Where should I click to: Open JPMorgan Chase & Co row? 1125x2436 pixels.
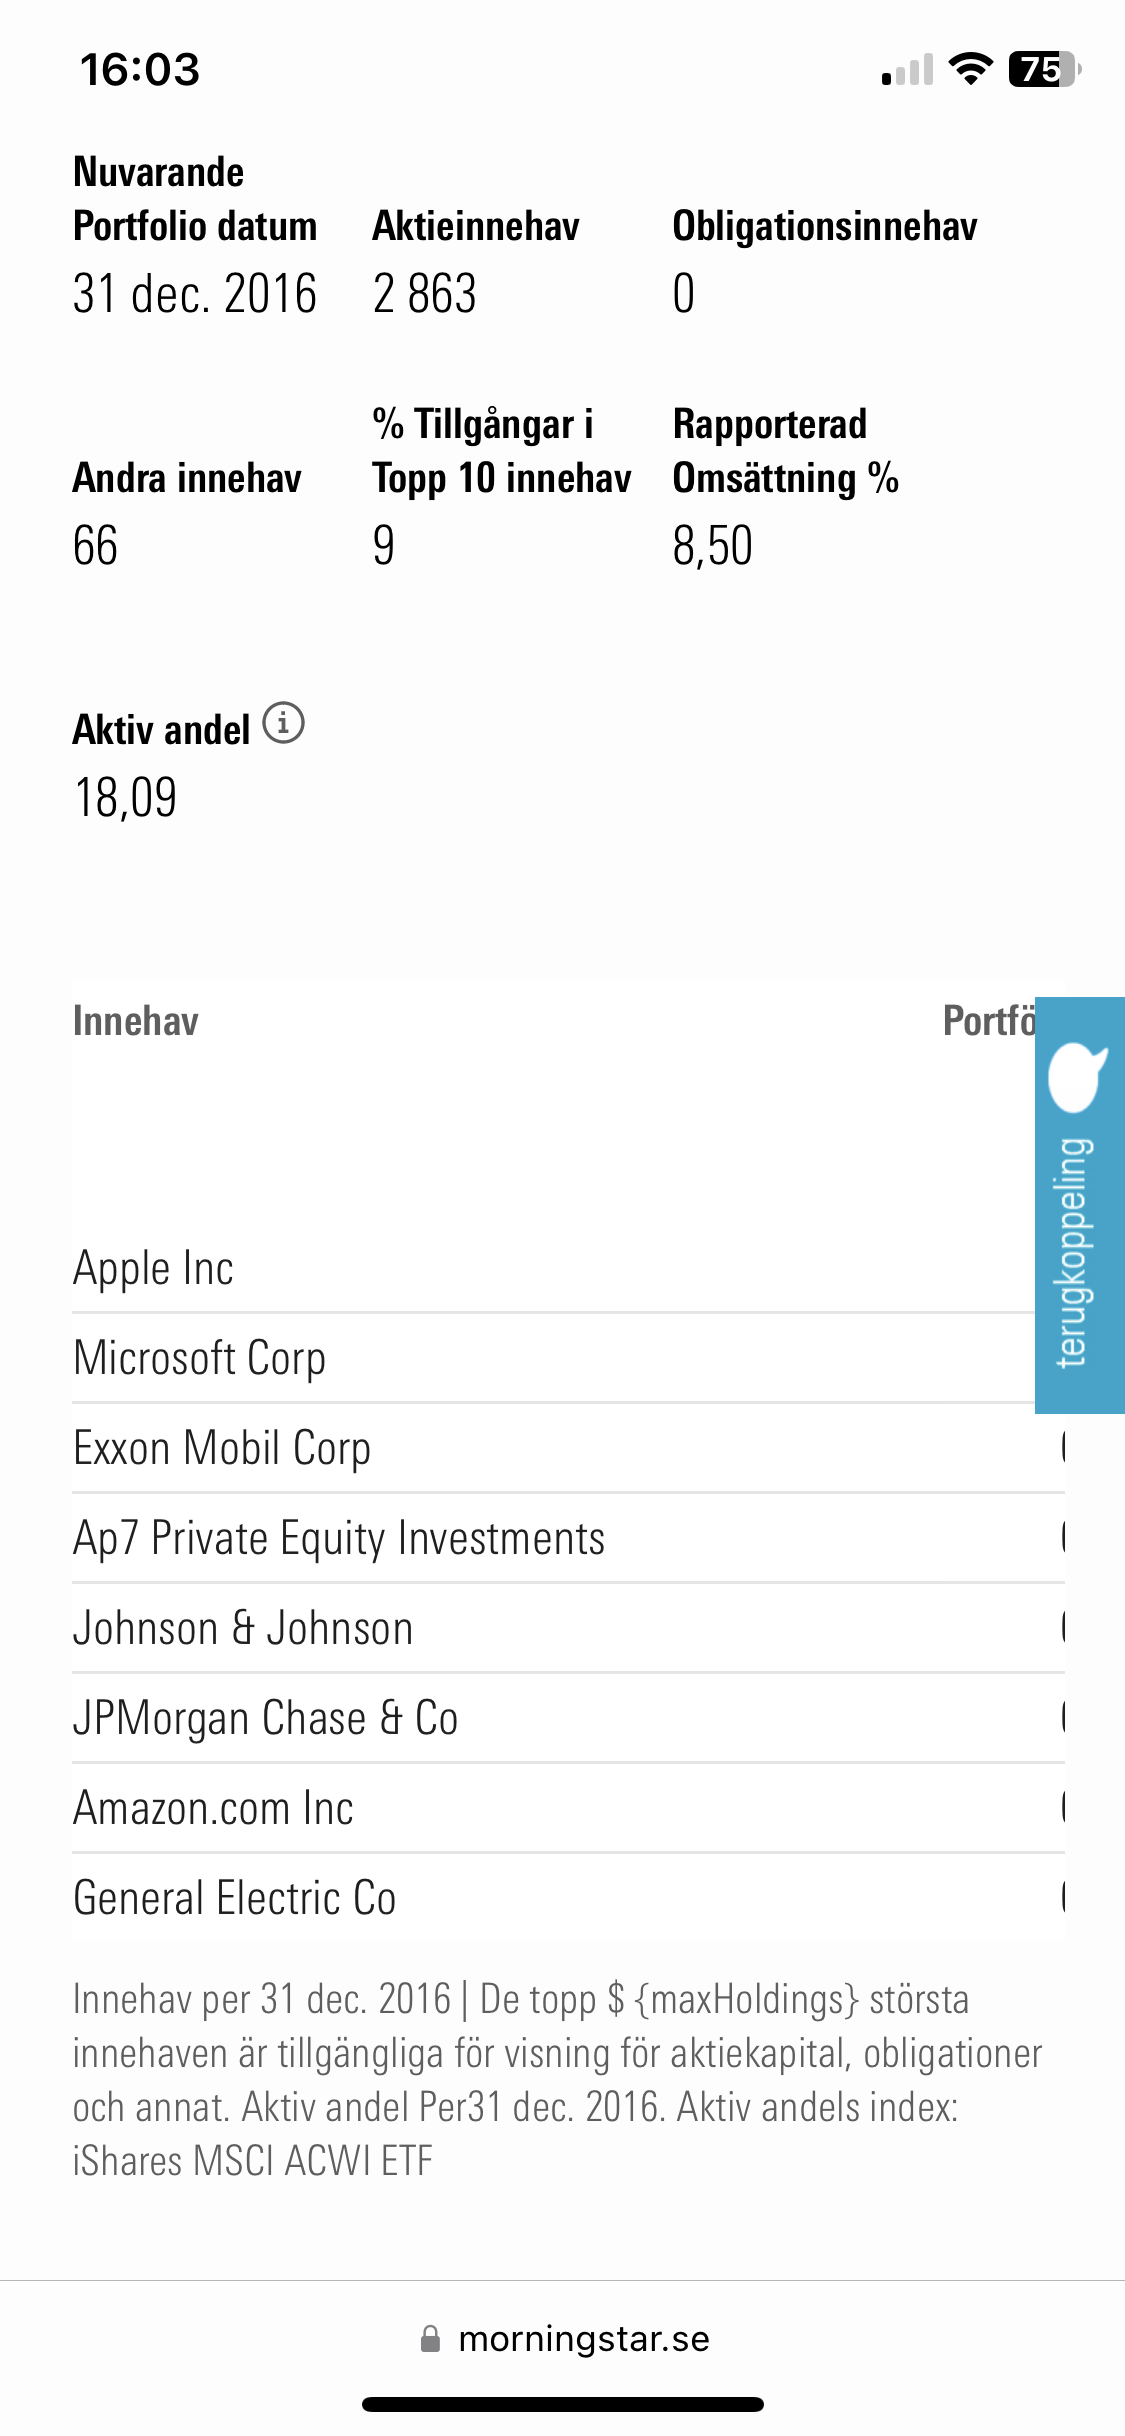coord(266,1718)
